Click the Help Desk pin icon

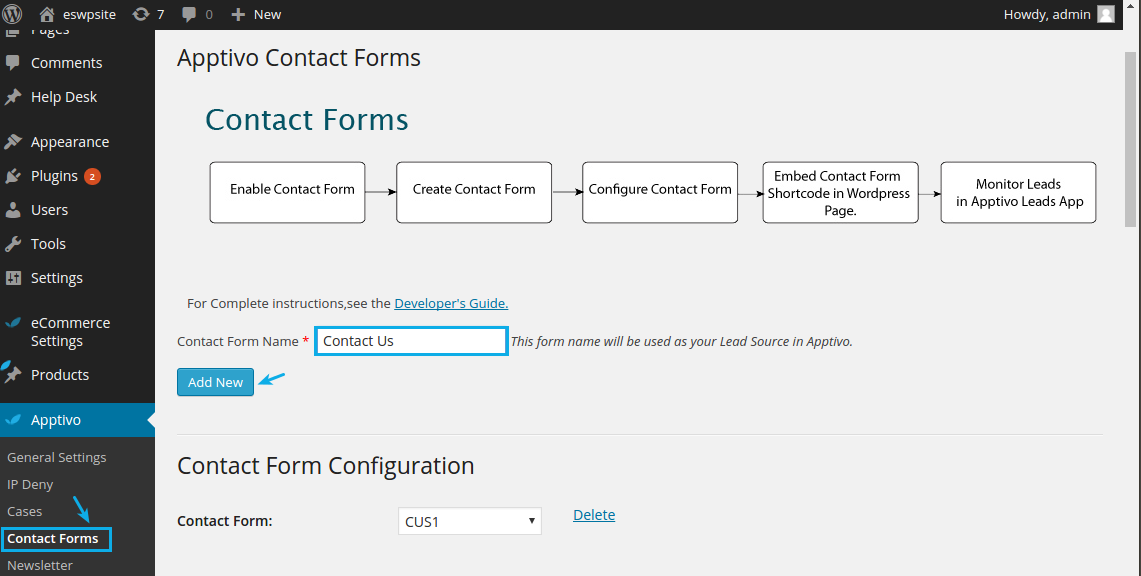(13, 97)
